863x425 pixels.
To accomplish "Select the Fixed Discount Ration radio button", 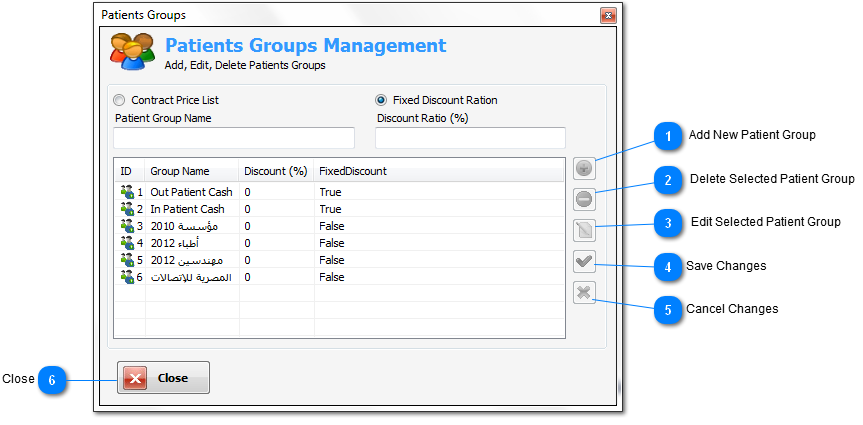I will click(381, 100).
